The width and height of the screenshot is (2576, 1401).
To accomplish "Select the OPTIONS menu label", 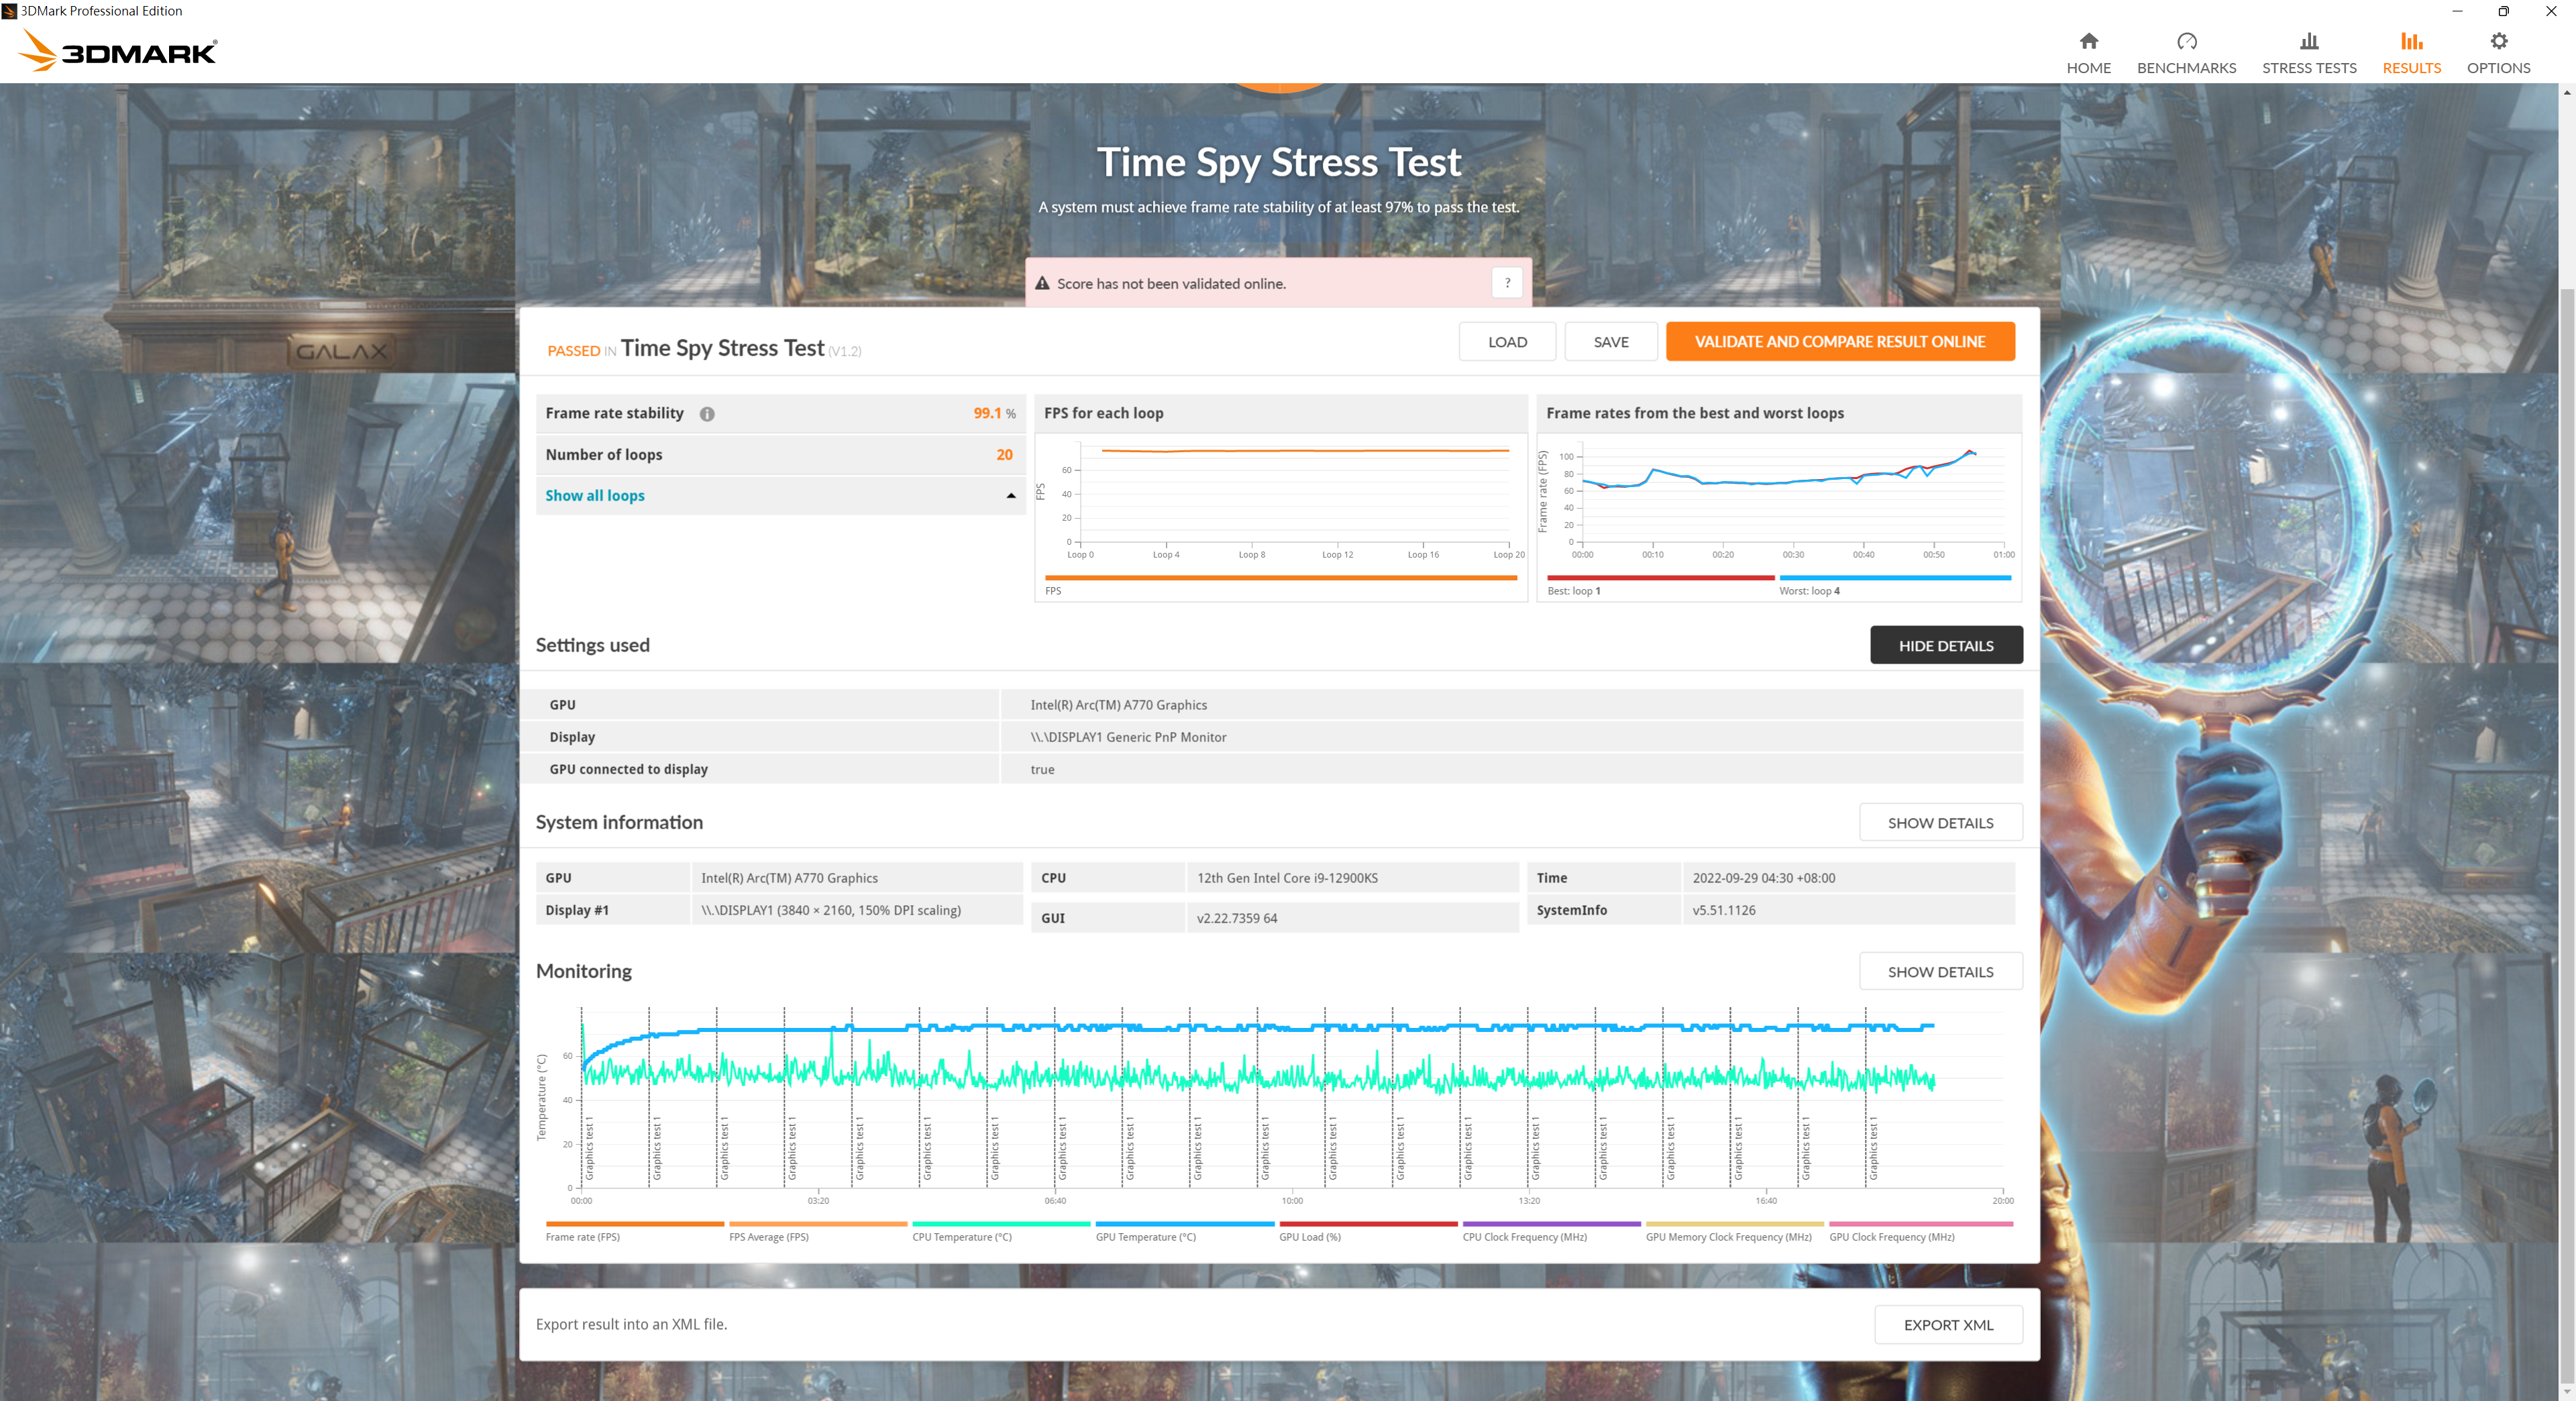I will tap(2498, 68).
